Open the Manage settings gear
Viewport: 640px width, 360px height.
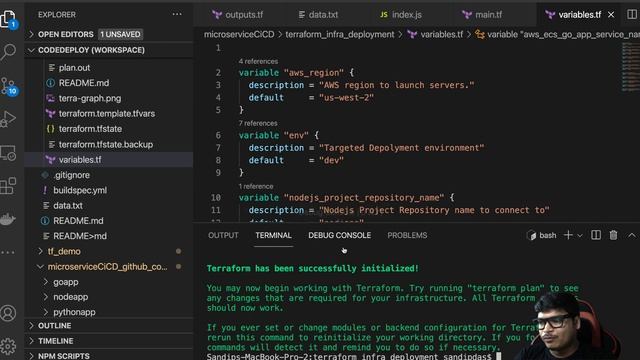pyautogui.click(x=8, y=347)
